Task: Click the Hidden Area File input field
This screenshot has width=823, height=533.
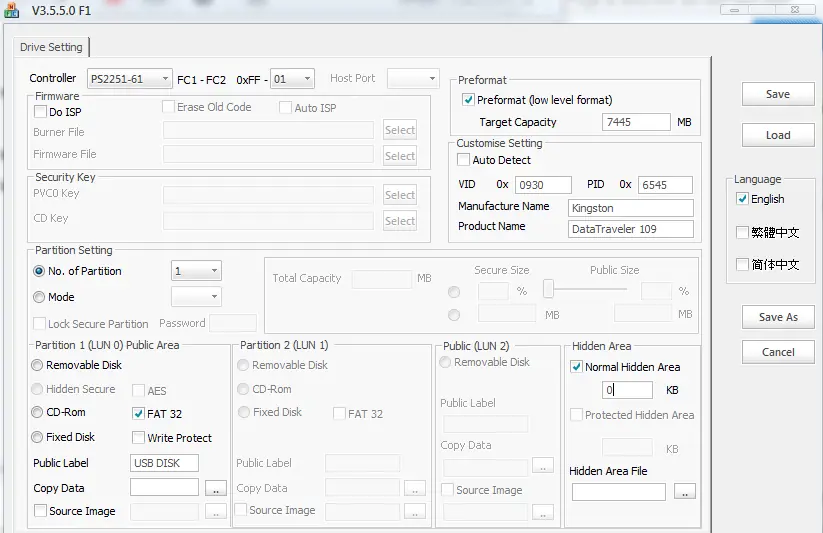Action: click(x=619, y=492)
